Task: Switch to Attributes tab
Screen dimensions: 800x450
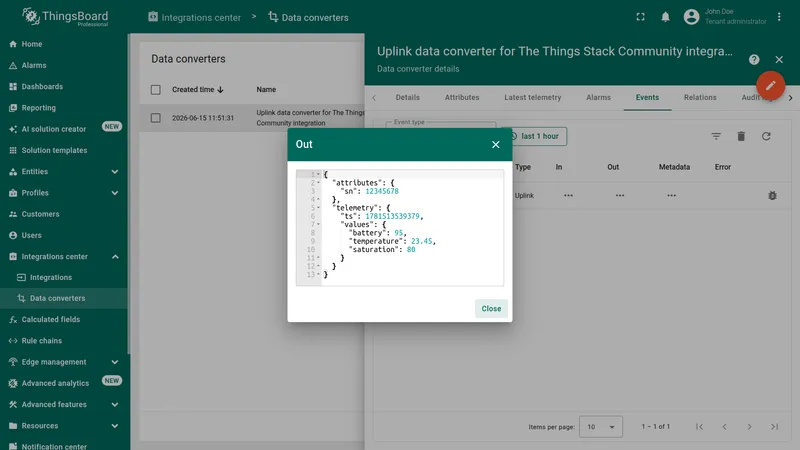Action: (x=462, y=97)
